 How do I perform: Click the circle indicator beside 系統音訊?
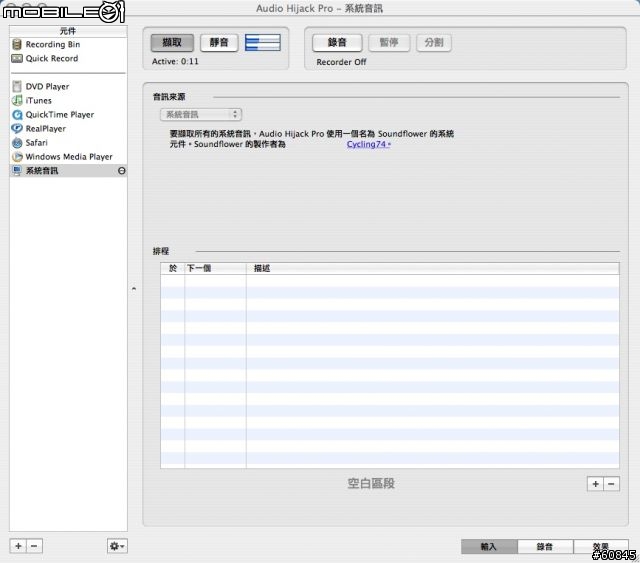tap(122, 171)
